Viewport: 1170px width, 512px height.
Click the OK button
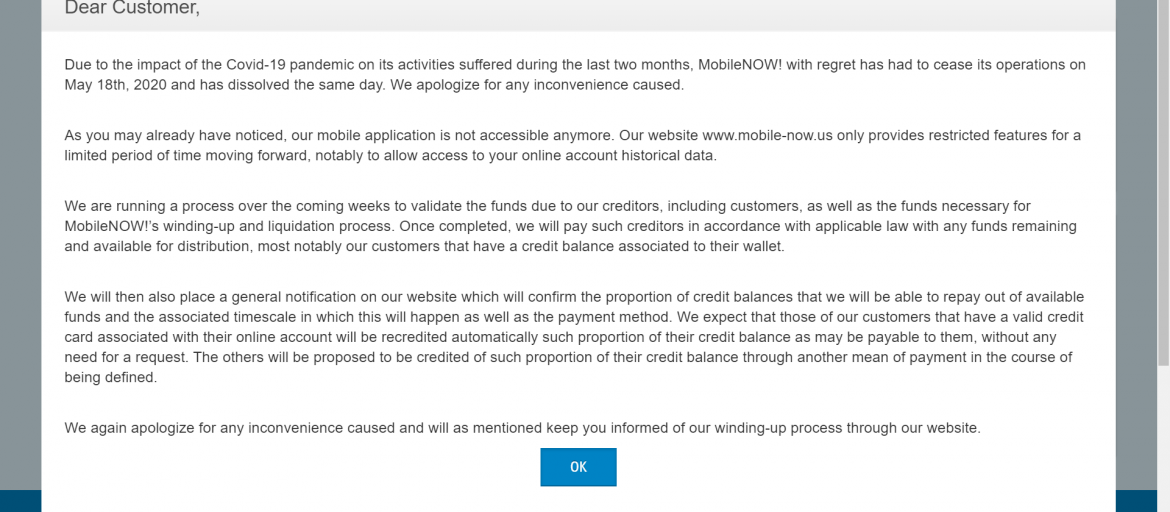[578, 467]
